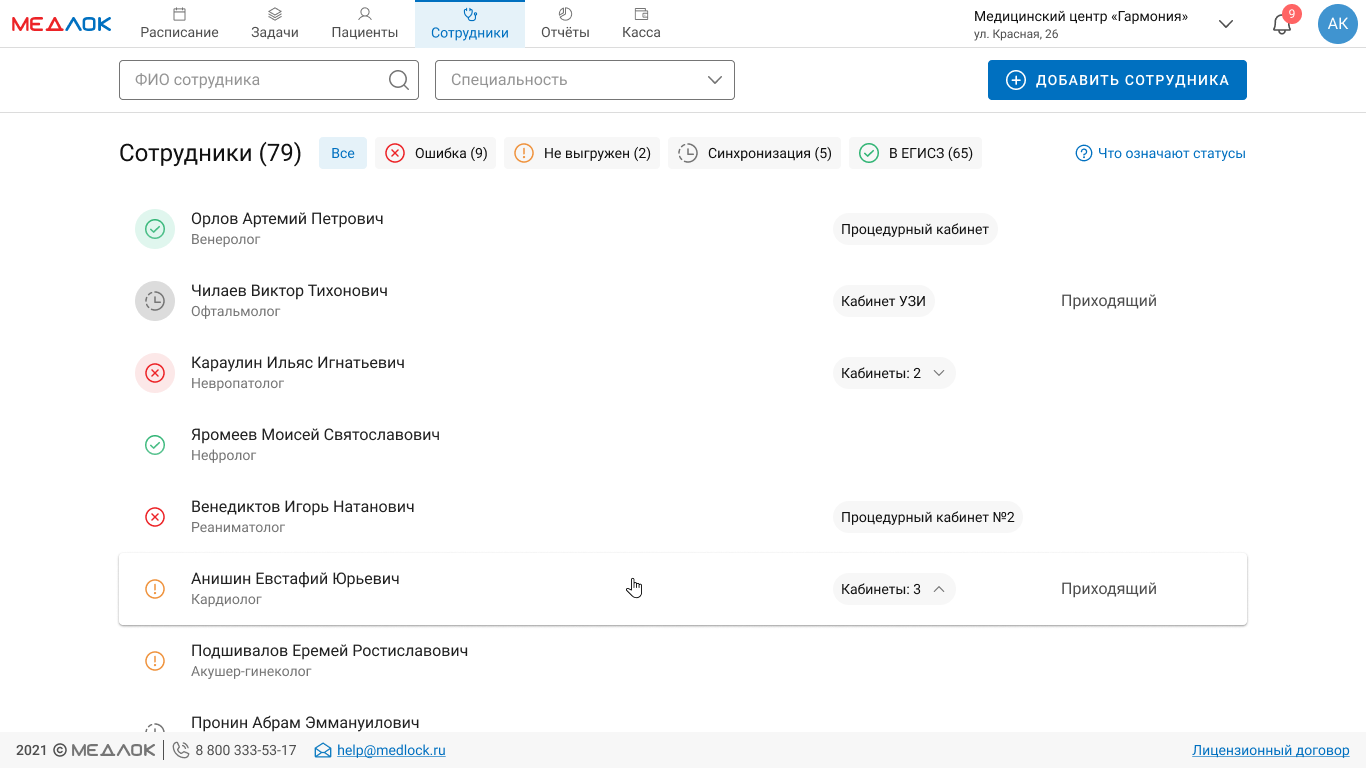Open the AK user avatar menu
The width and height of the screenshot is (1366, 768).
tap(1338, 24)
